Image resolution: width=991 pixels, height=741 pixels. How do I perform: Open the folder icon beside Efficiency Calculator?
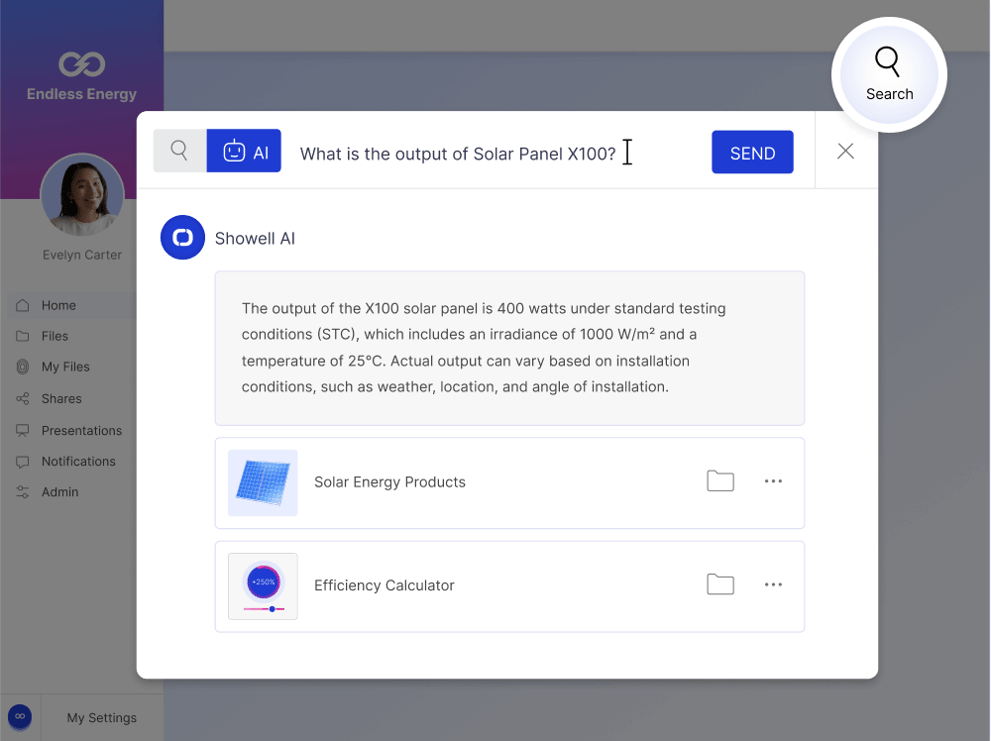click(720, 585)
